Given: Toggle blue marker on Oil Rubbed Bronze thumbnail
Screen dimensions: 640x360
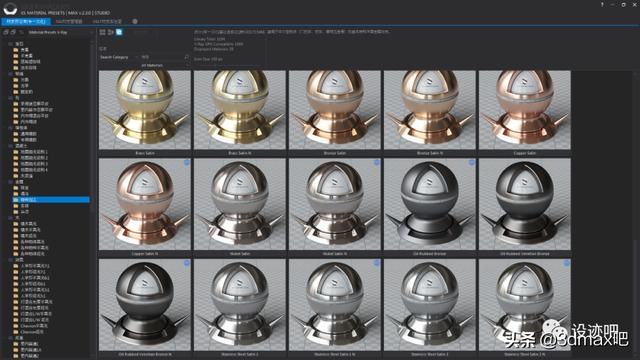Looking at the screenshot, I should click(471, 162).
